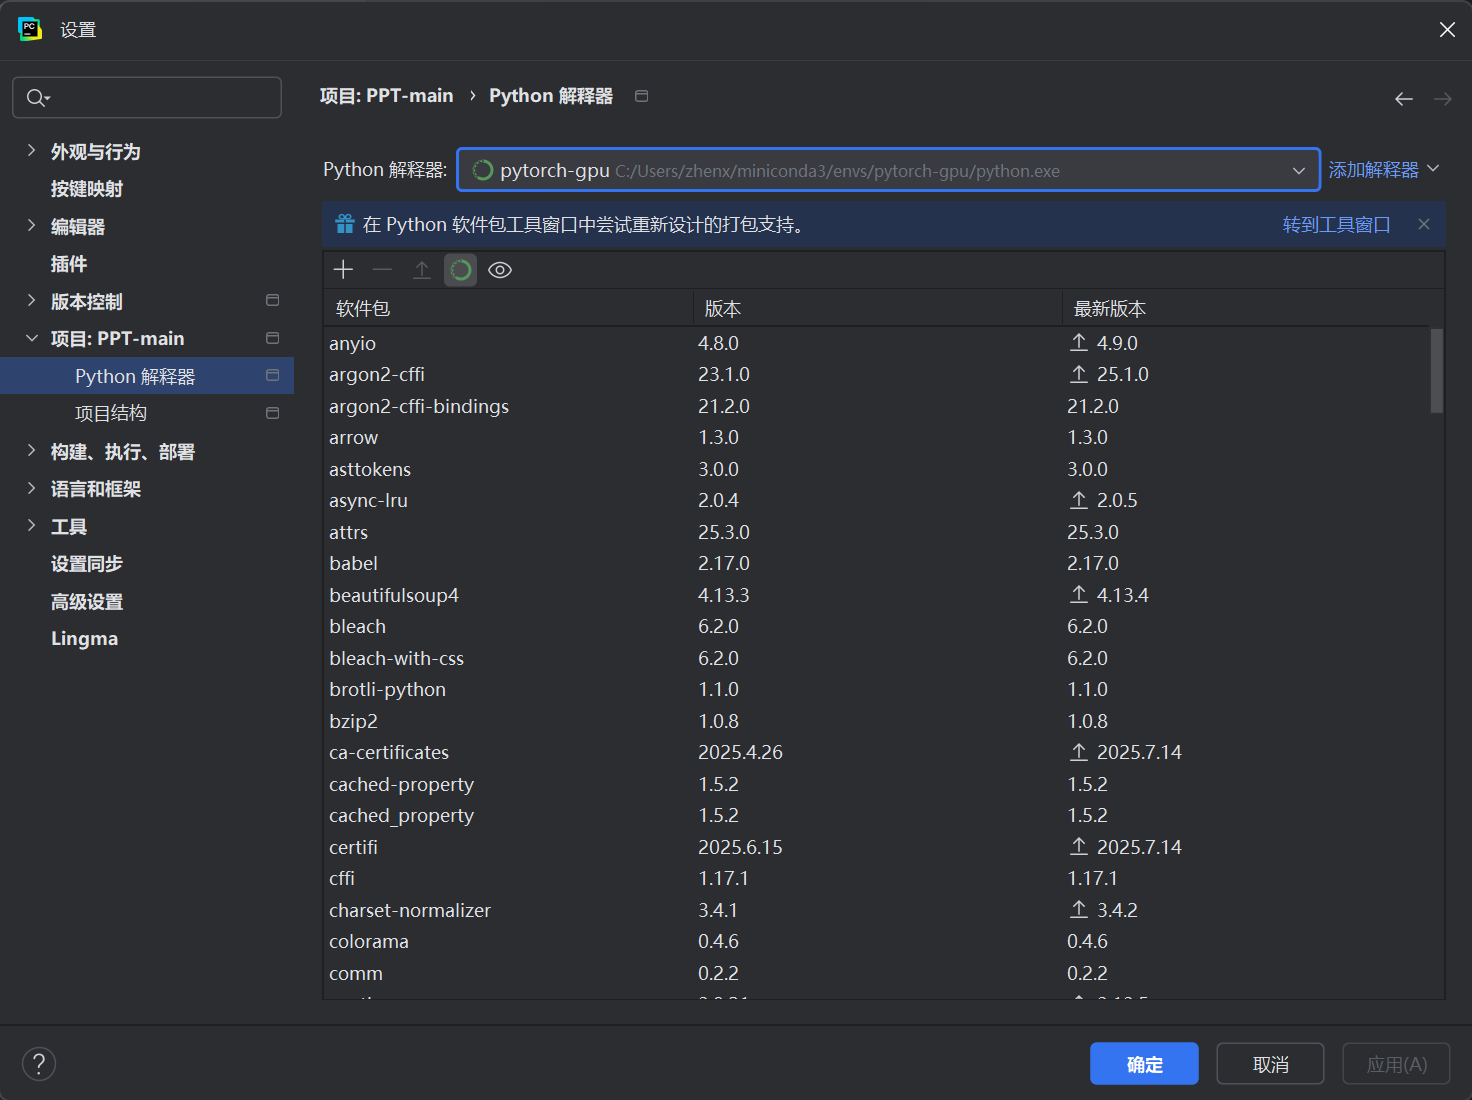Viewport: 1472px width, 1100px height.
Task: Click upgrade arrow for beautifulsoup4 4.13.4
Action: pyautogui.click(x=1079, y=594)
